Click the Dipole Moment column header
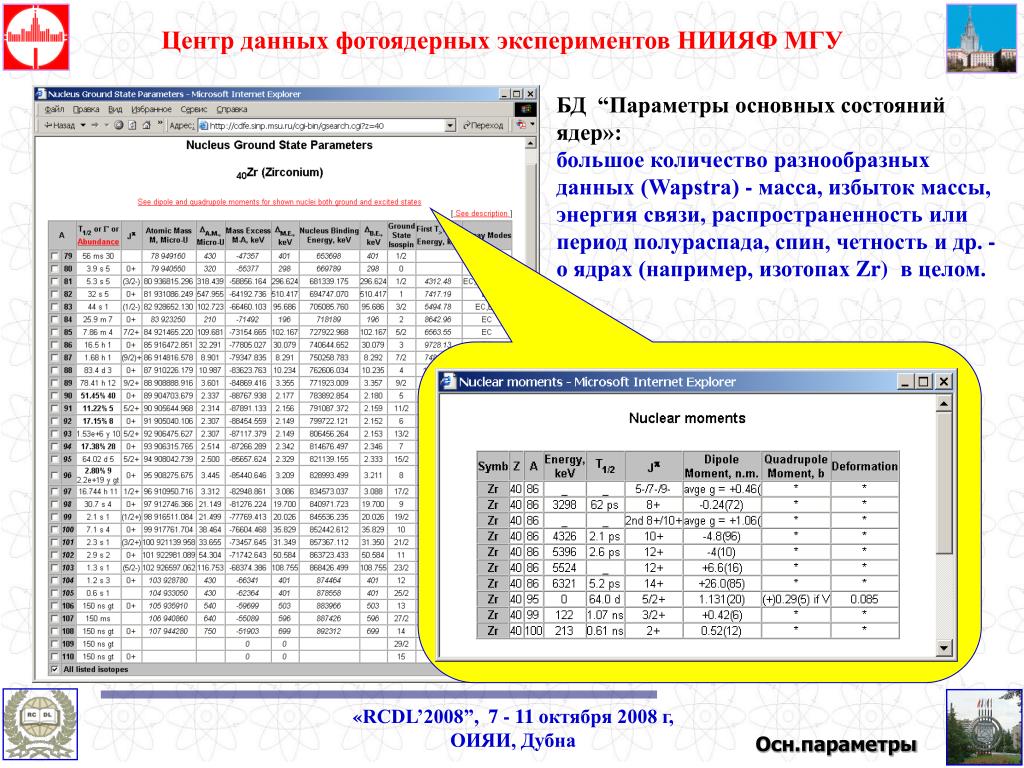Image resolution: width=1024 pixels, height=768 pixels. [x=722, y=466]
